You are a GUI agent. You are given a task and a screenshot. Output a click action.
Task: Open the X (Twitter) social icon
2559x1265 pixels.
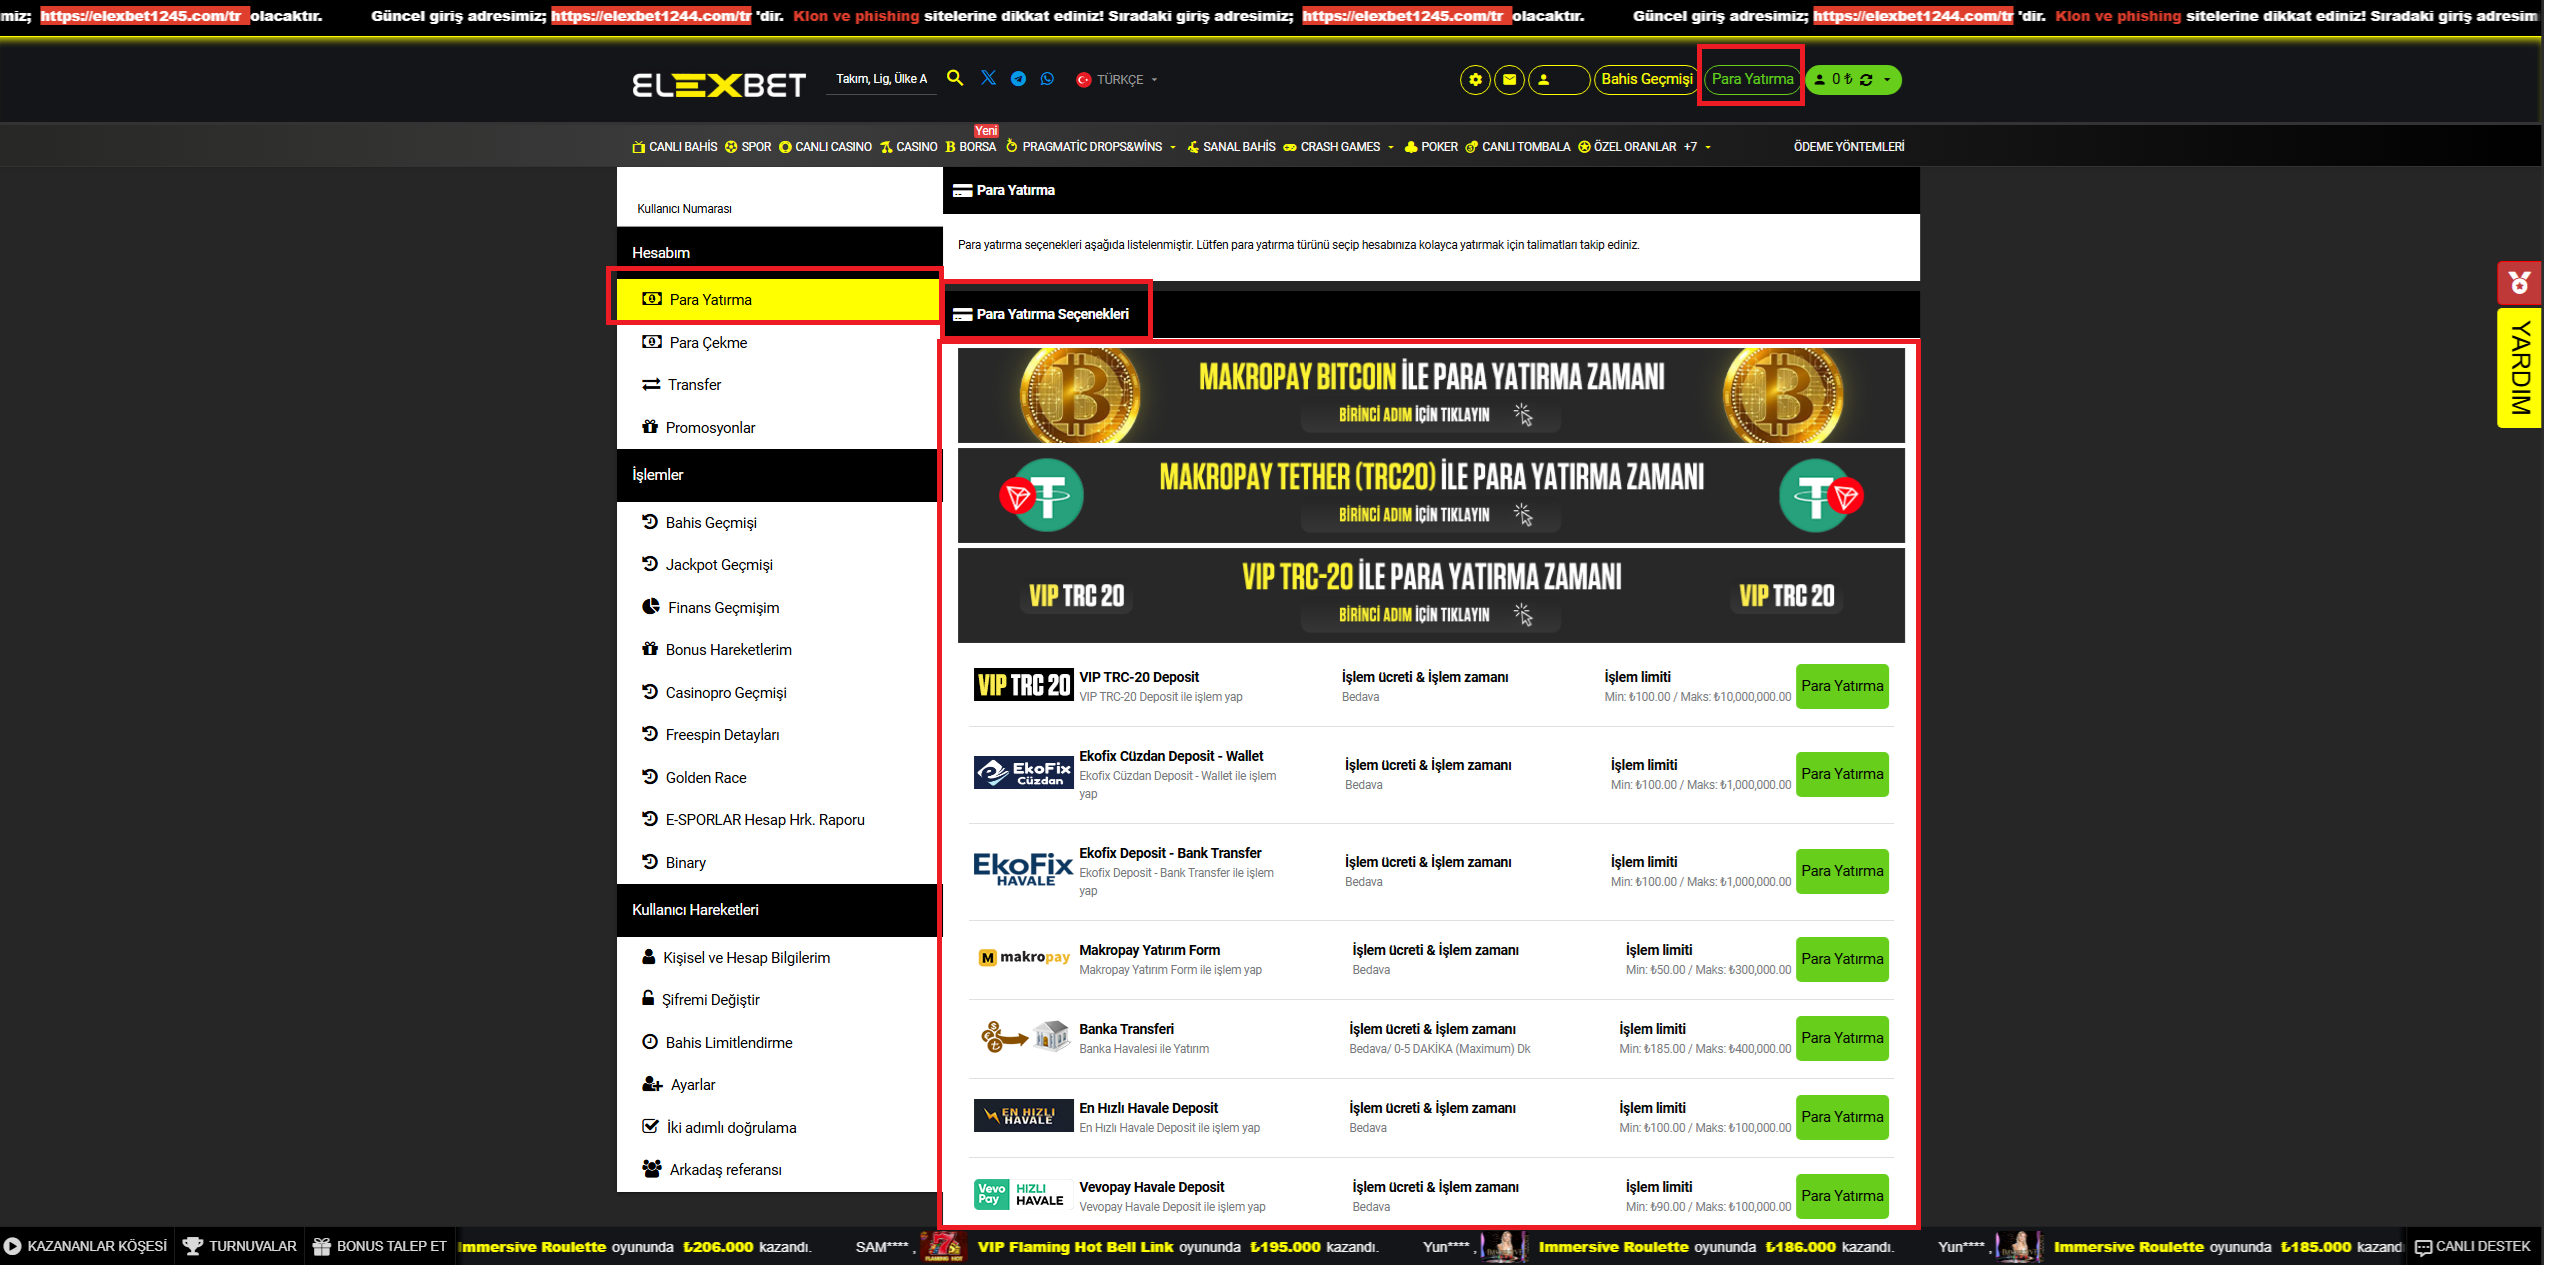coord(988,78)
